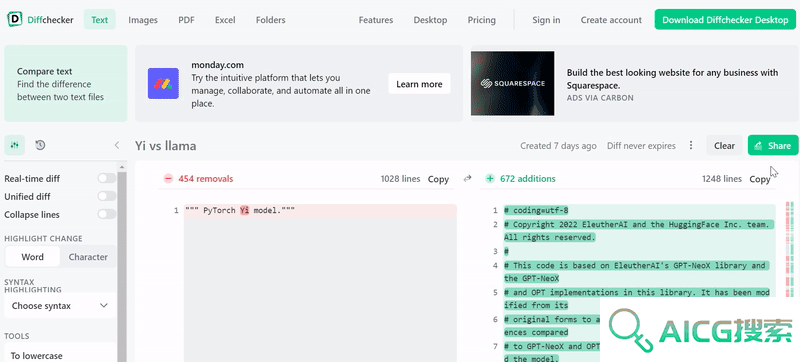Click the red minus removals icon
Viewport: 800px width, 362px height.
(x=168, y=178)
